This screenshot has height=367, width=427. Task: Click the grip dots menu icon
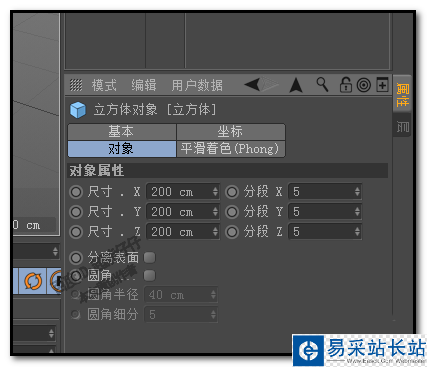coord(76,85)
